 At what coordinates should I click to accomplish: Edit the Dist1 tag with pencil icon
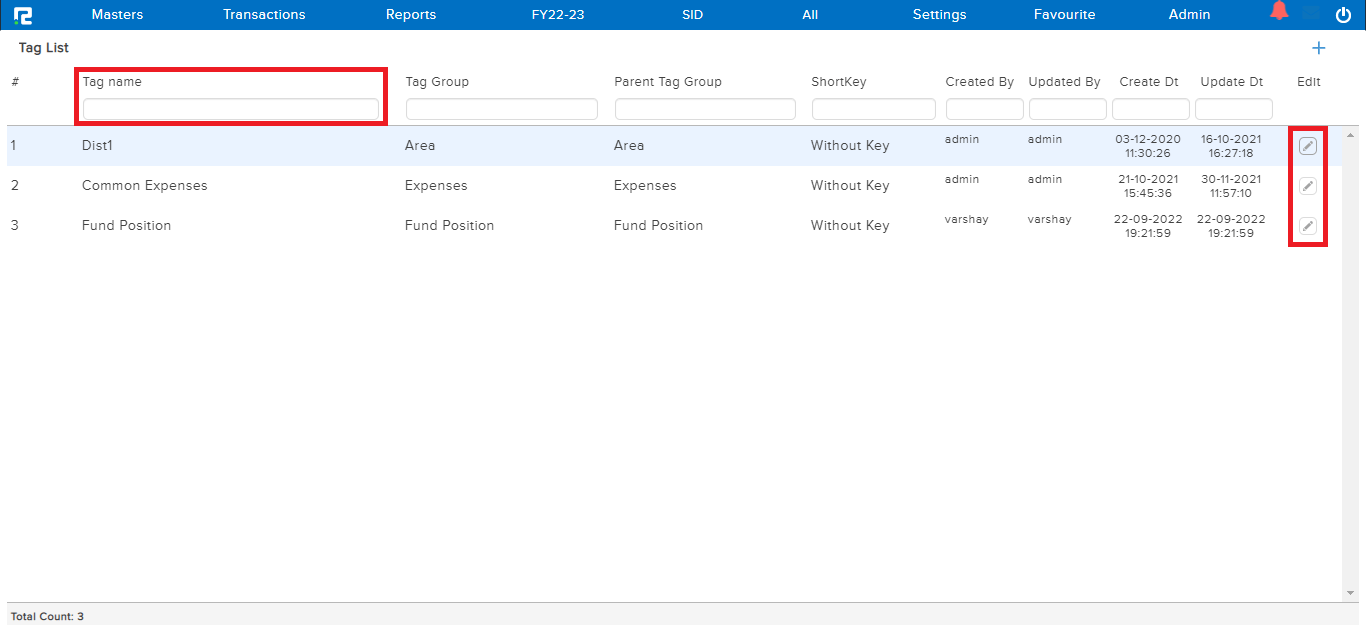[x=1307, y=146]
